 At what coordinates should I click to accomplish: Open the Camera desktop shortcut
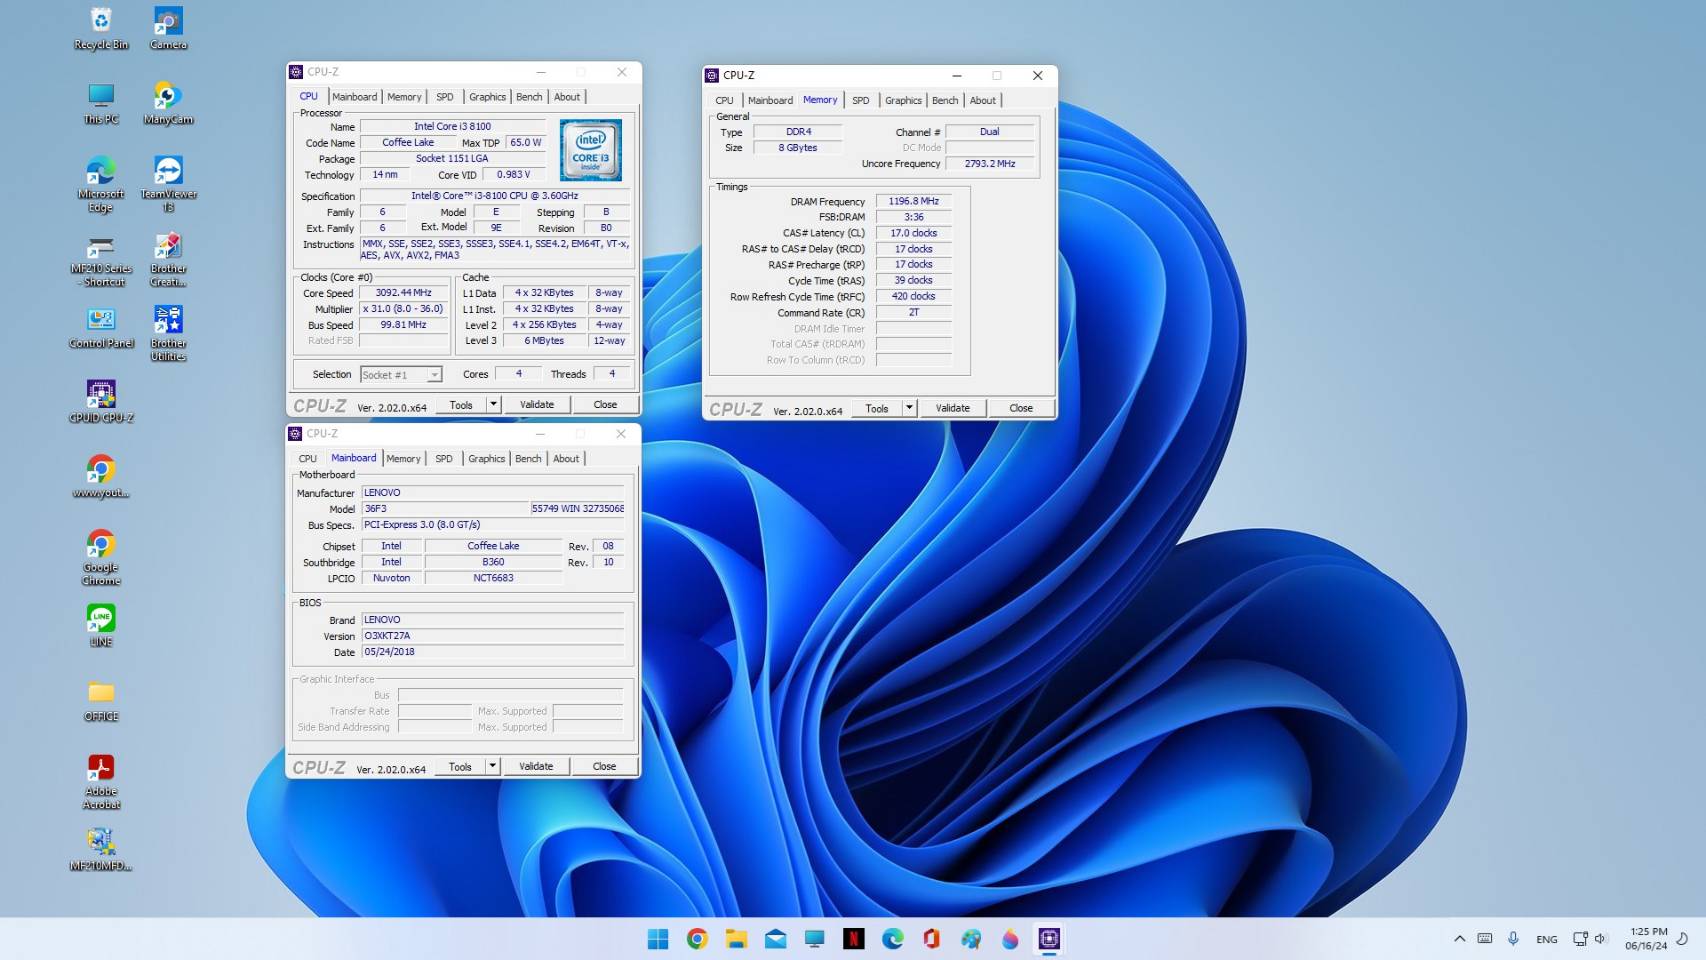[168, 28]
